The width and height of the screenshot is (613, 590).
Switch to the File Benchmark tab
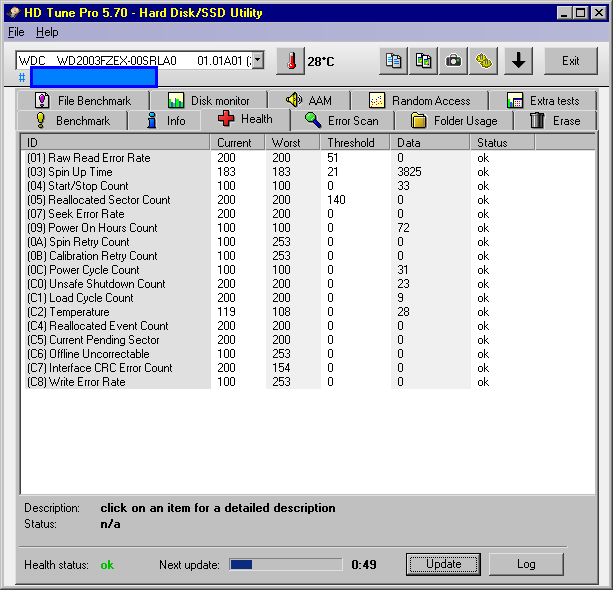(x=83, y=100)
